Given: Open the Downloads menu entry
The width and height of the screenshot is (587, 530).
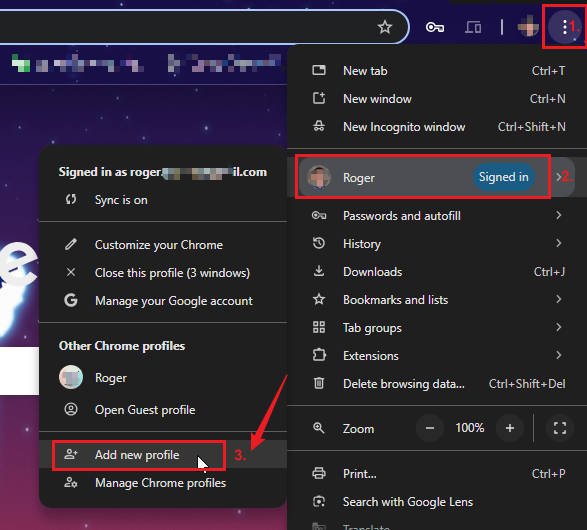Looking at the screenshot, I should pos(437,271).
